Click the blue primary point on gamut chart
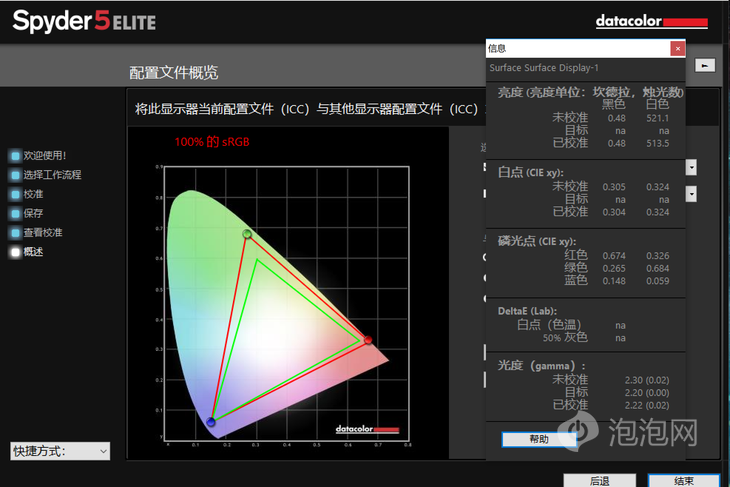 (x=211, y=422)
